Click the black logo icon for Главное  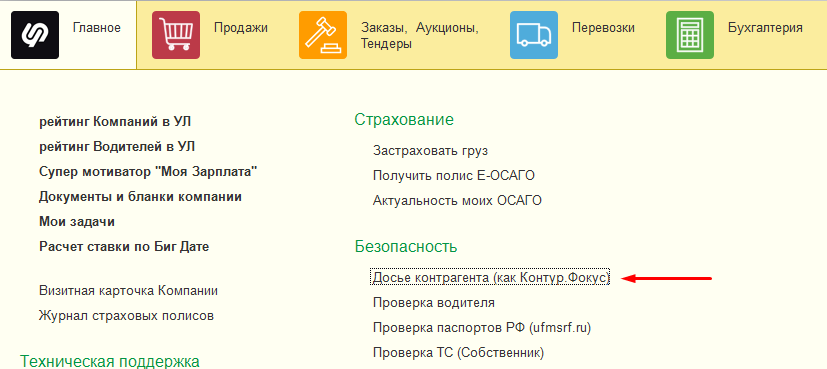click(35, 35)
